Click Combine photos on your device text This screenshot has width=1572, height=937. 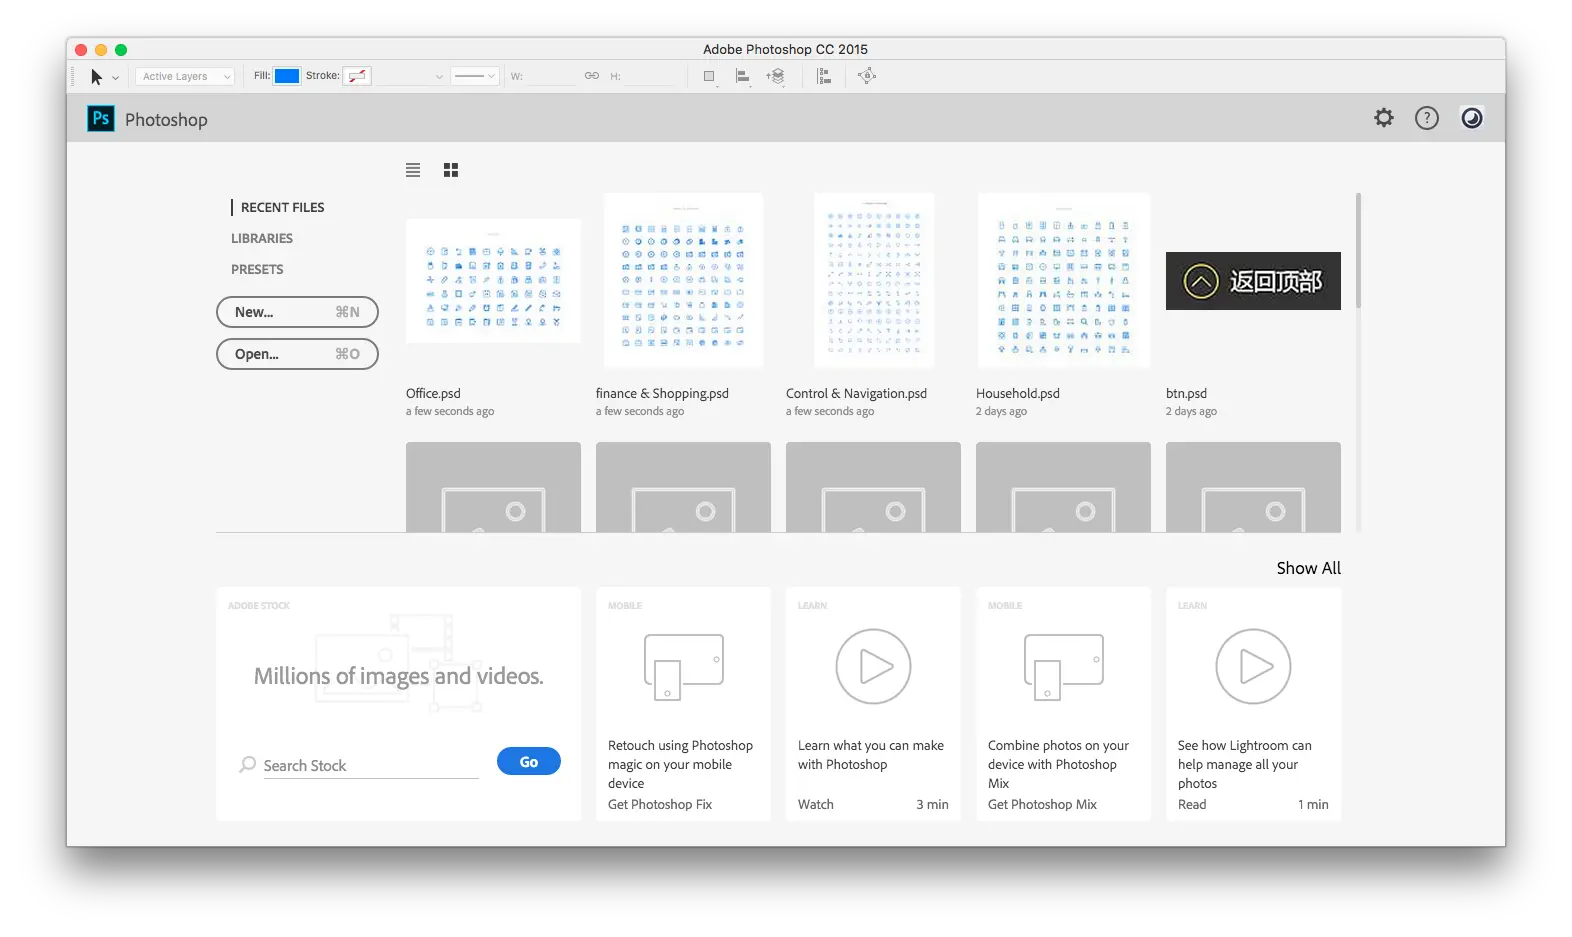1058,765
